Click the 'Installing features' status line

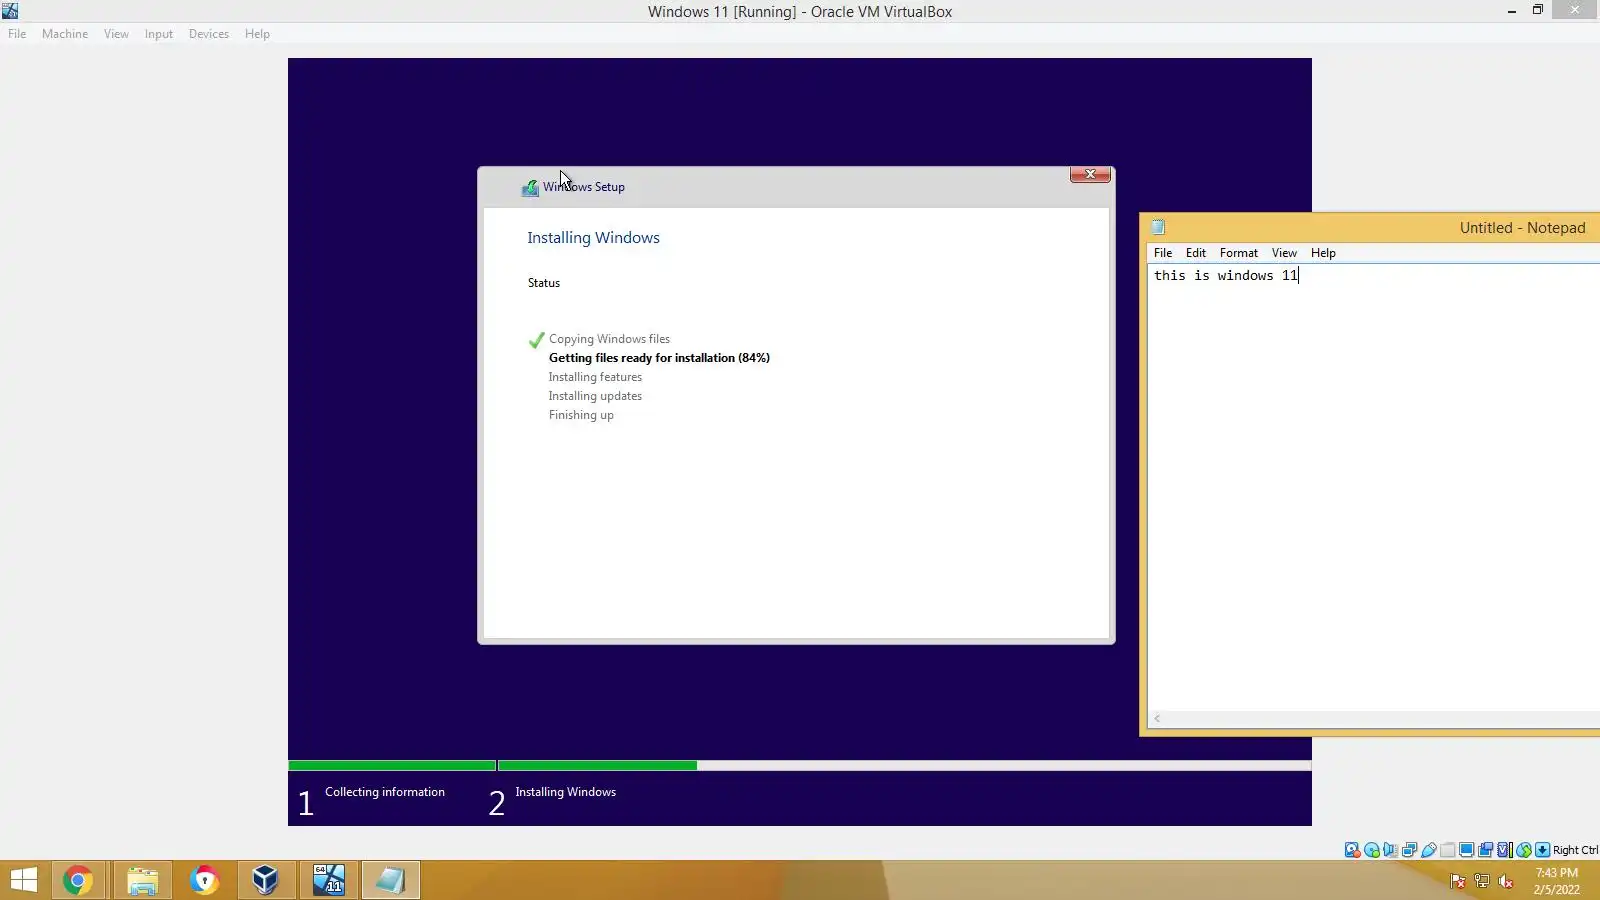click(595, 377)
